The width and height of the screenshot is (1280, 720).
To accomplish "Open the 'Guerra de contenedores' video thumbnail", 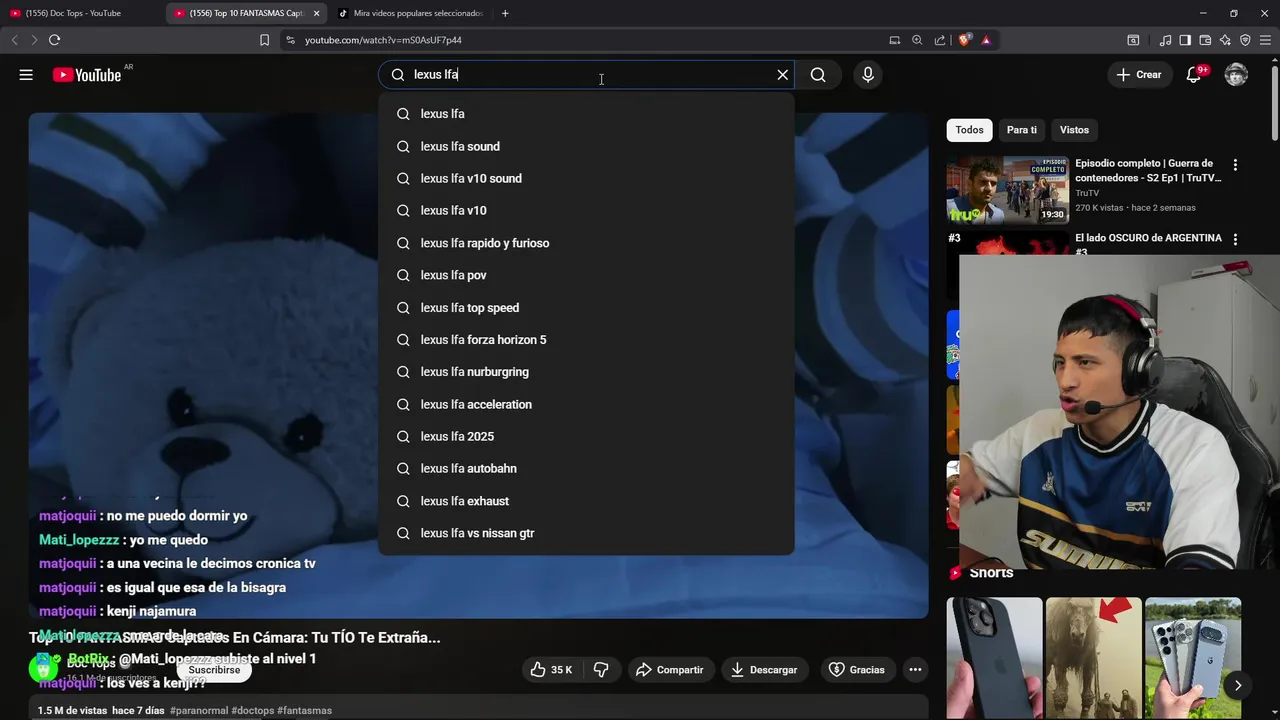I will click(1007, 189).
